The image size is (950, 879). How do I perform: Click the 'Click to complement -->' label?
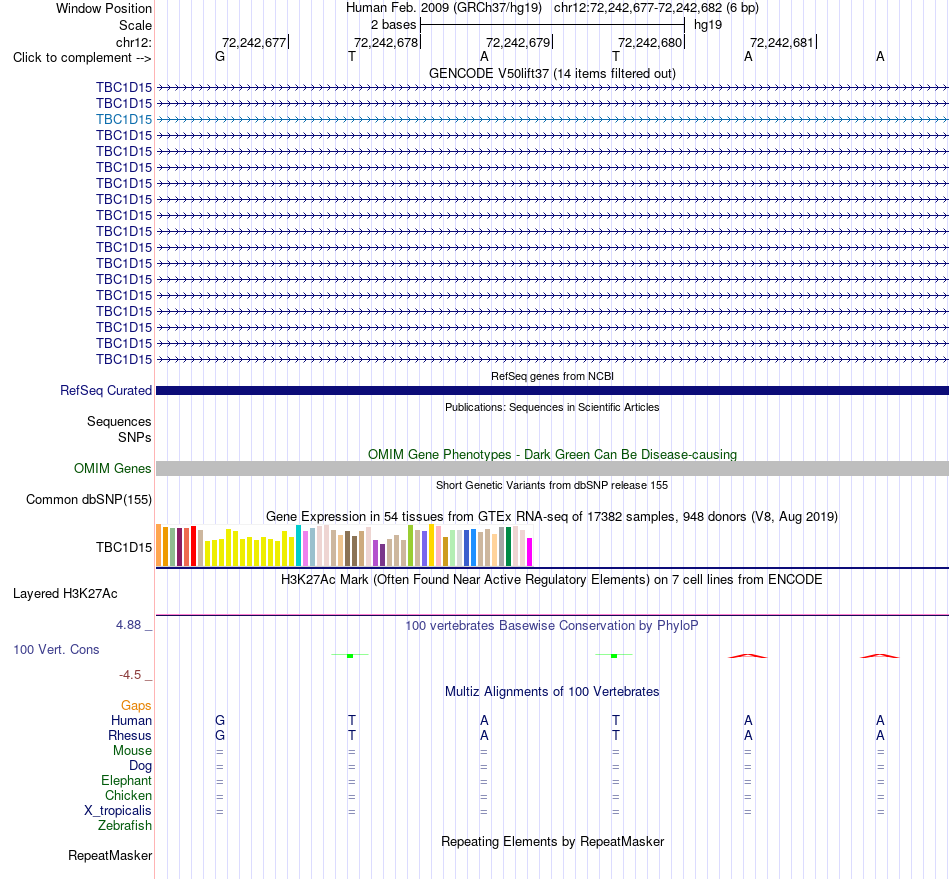click(x=82, y=58)
